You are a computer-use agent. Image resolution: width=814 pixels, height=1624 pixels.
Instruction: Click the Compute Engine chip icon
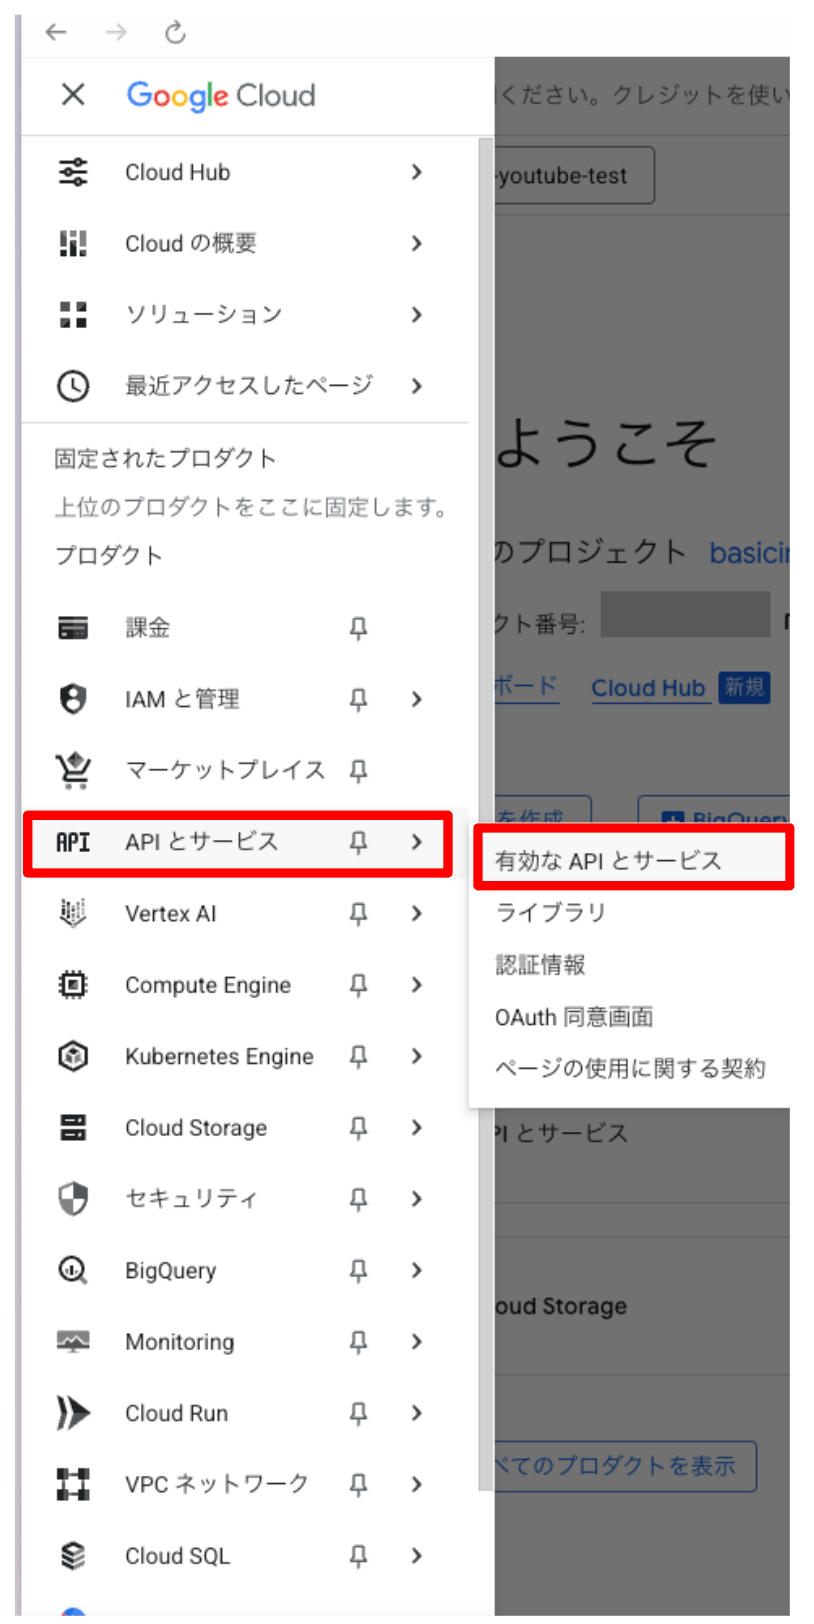pyautogui.click(x=73, y=985)
